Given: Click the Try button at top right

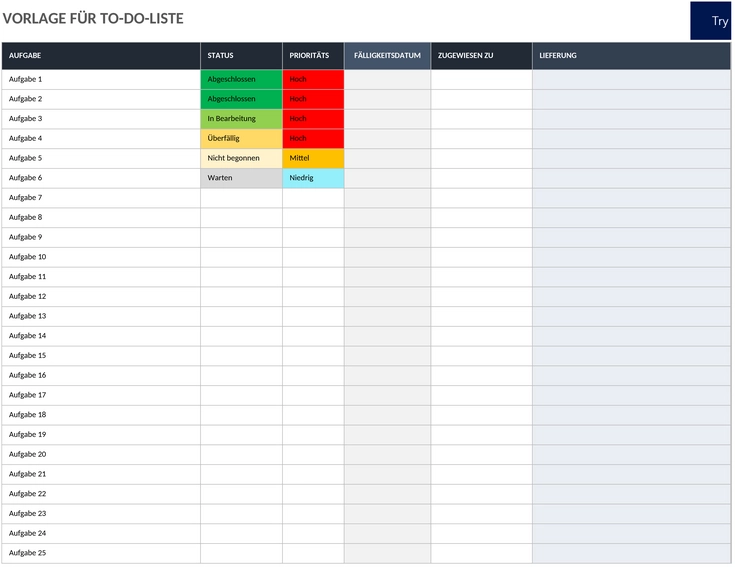Looking at the screenshot, I should pyautogui.click(x=710, y=21).
